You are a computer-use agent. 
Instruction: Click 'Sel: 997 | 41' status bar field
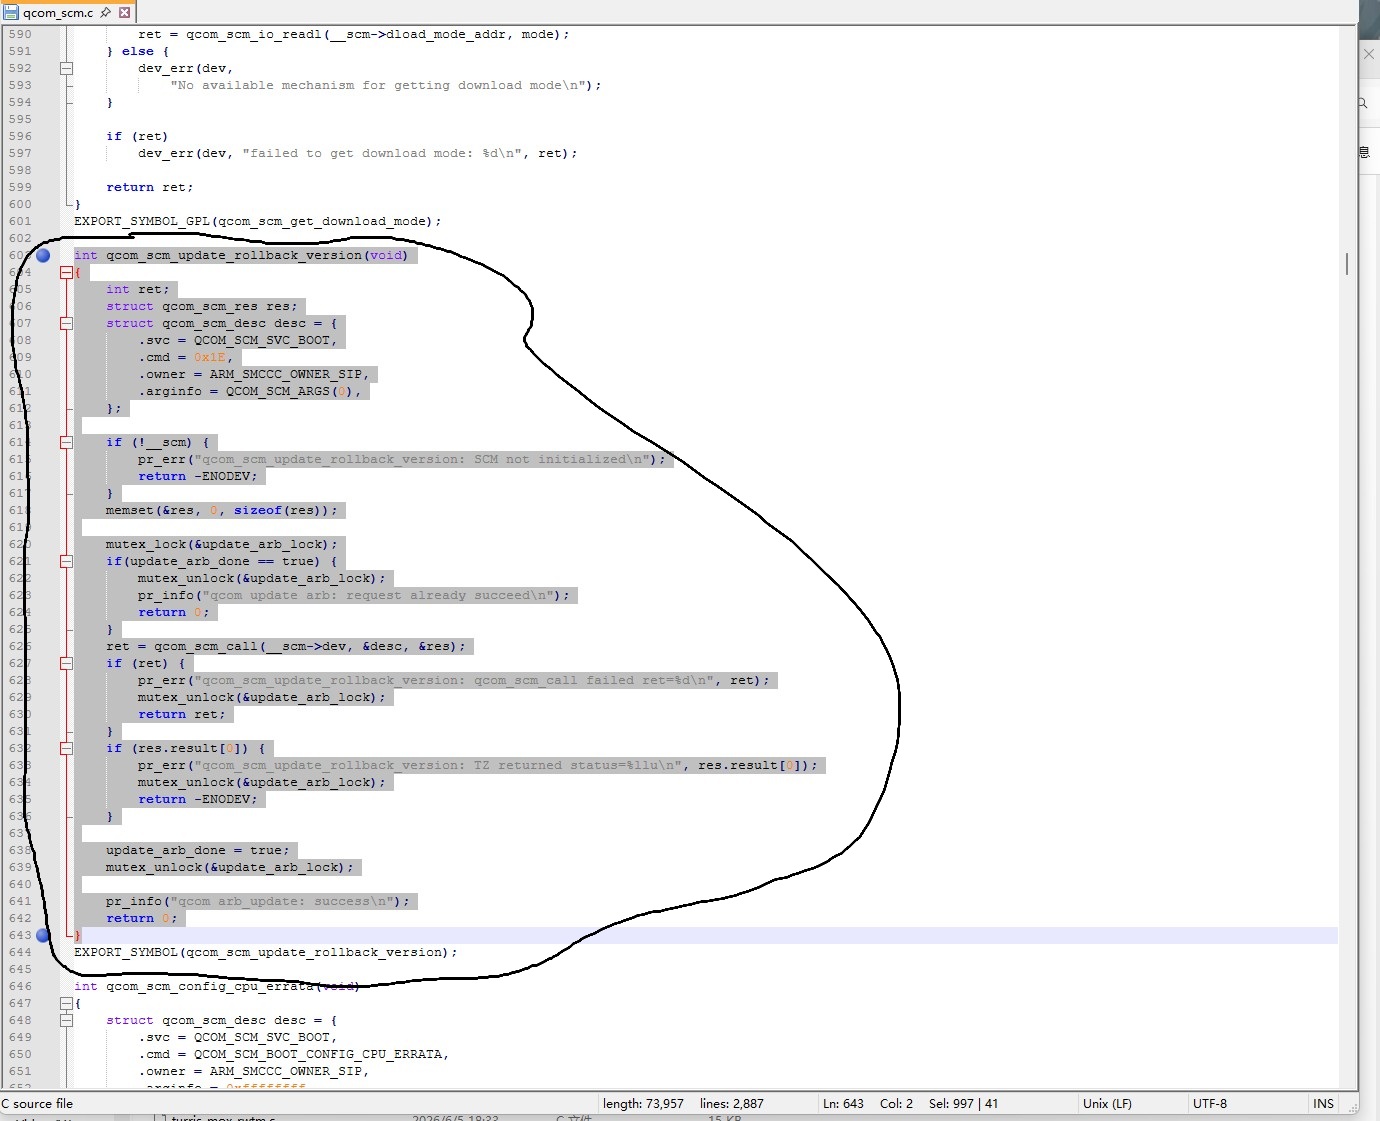coord(963,1104)
